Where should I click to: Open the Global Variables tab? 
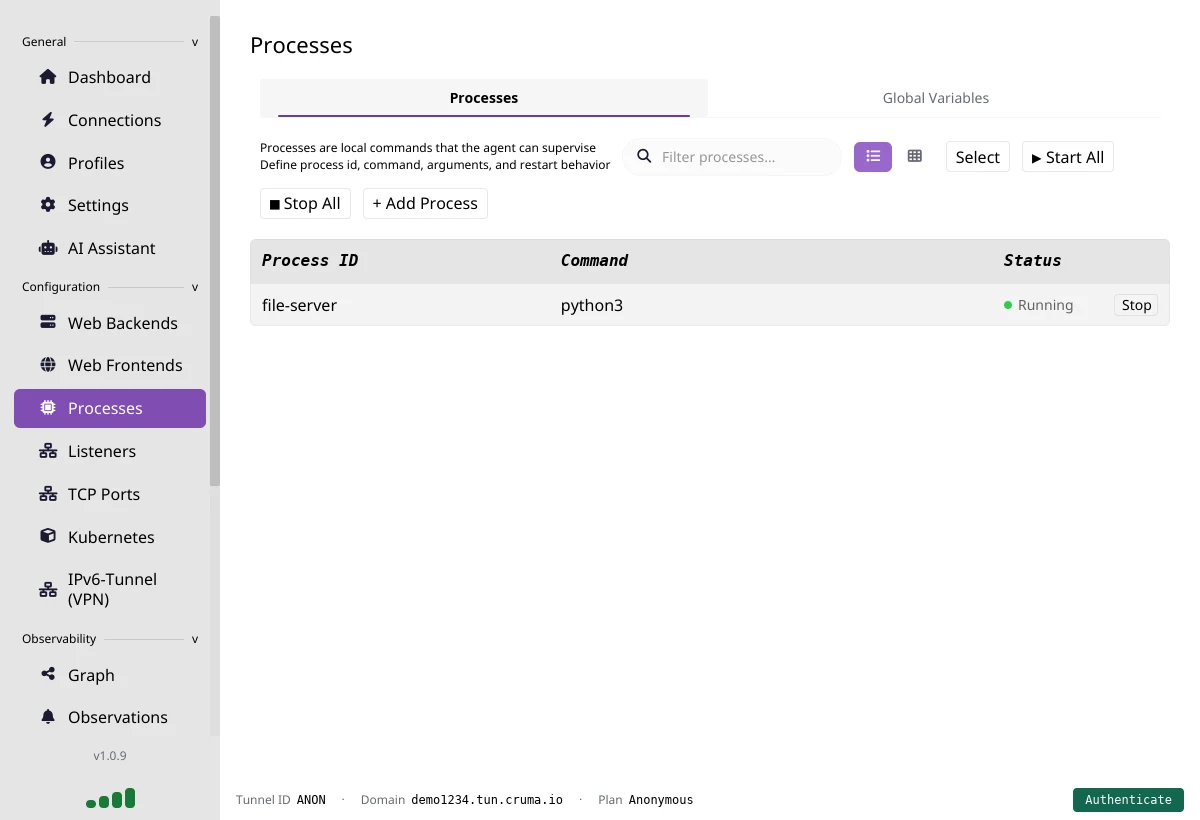pyautogui.click(x=936, y=98)
